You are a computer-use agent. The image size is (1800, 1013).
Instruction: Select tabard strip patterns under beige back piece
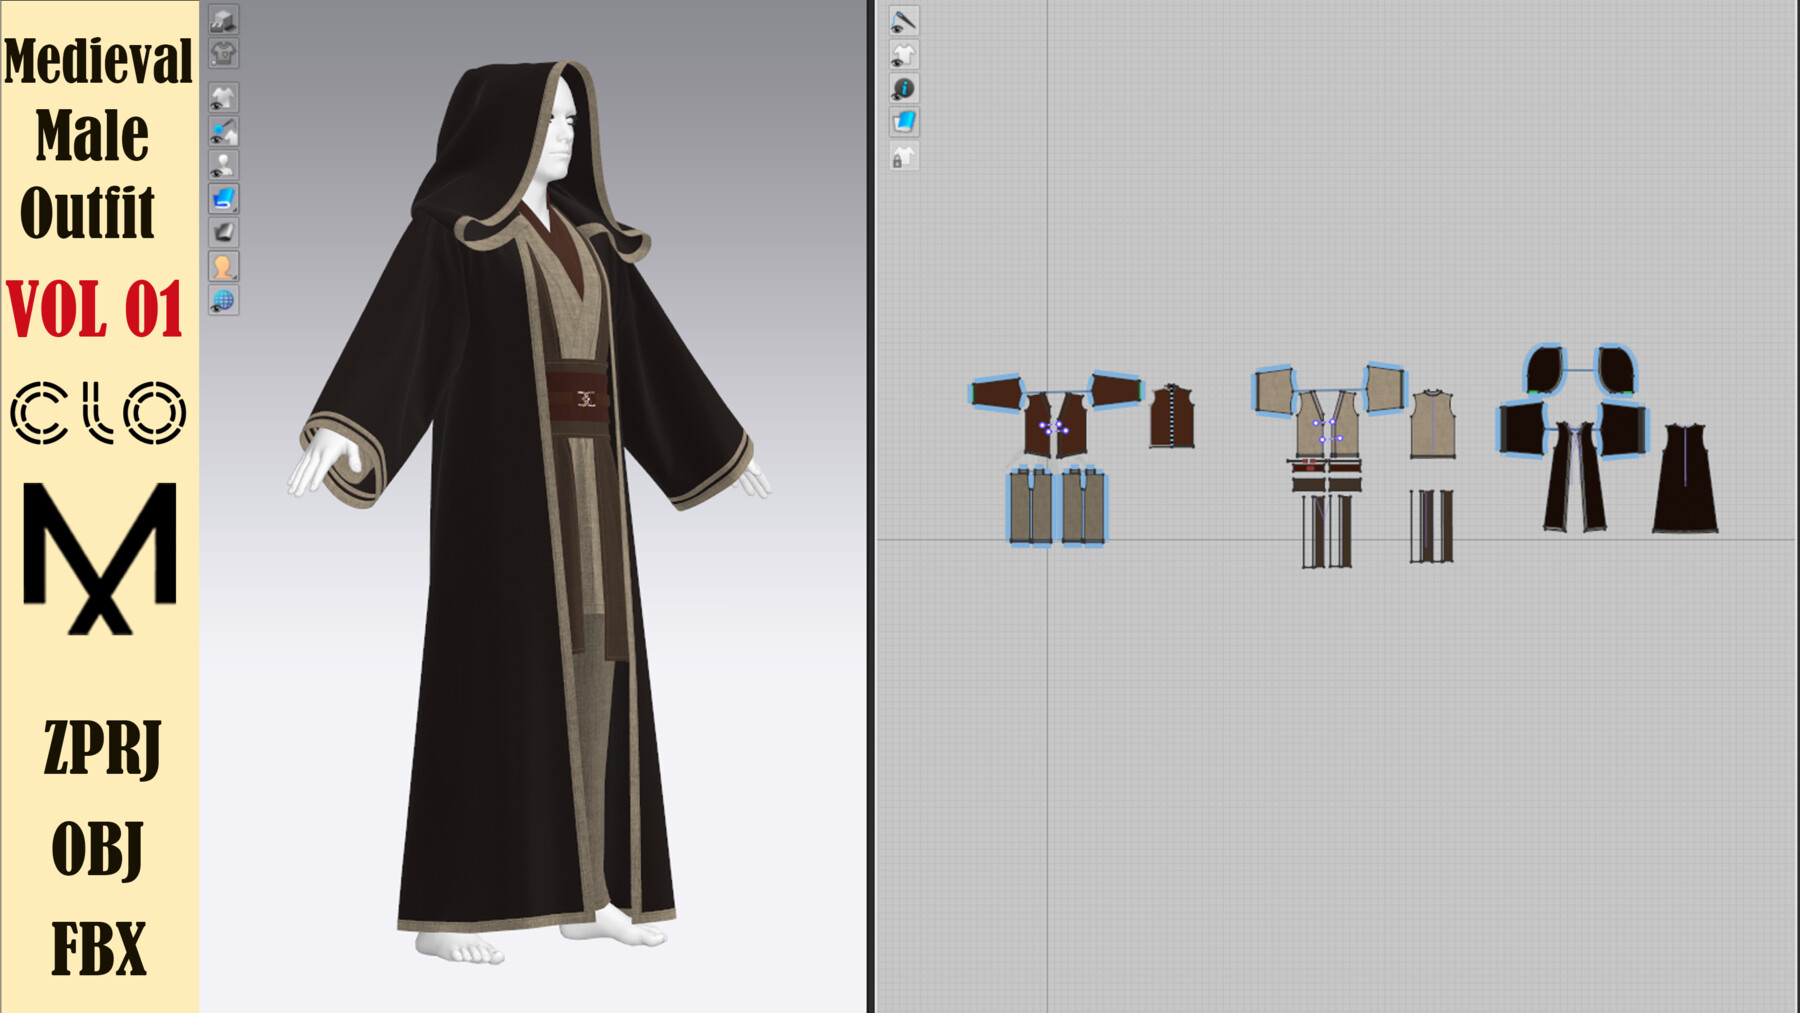pos(1432,526)
